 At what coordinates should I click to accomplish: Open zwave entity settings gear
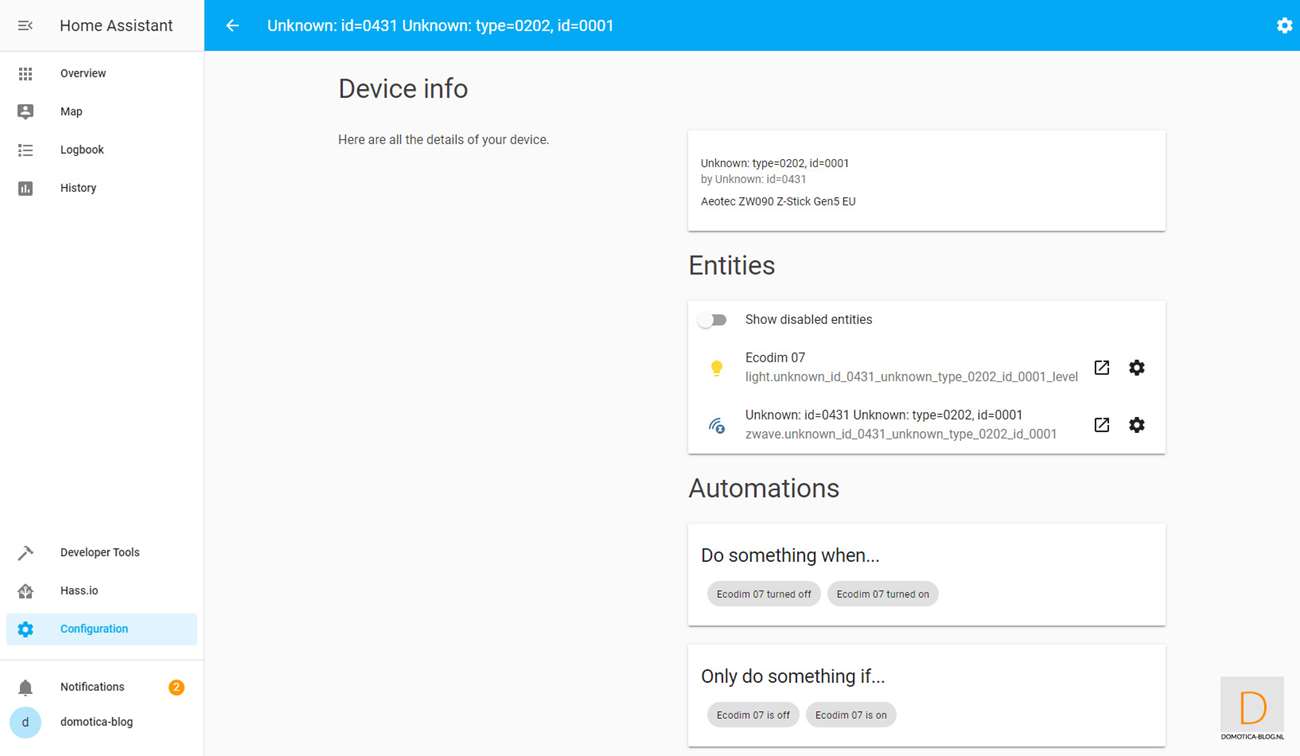1136,425
